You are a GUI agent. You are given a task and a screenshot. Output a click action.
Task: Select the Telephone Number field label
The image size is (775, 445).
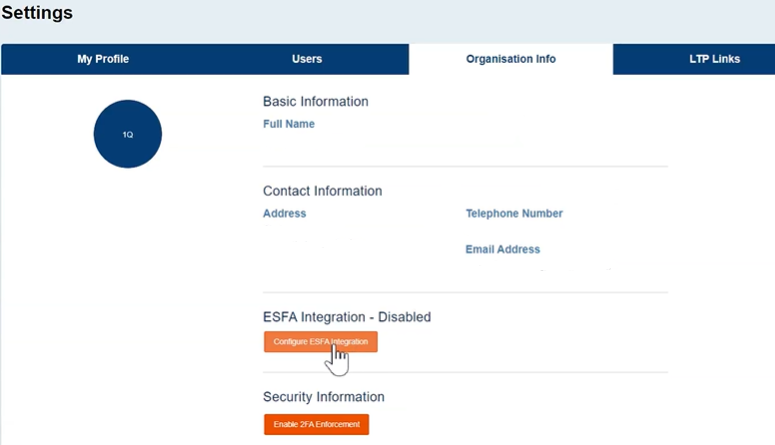(514, 213)
